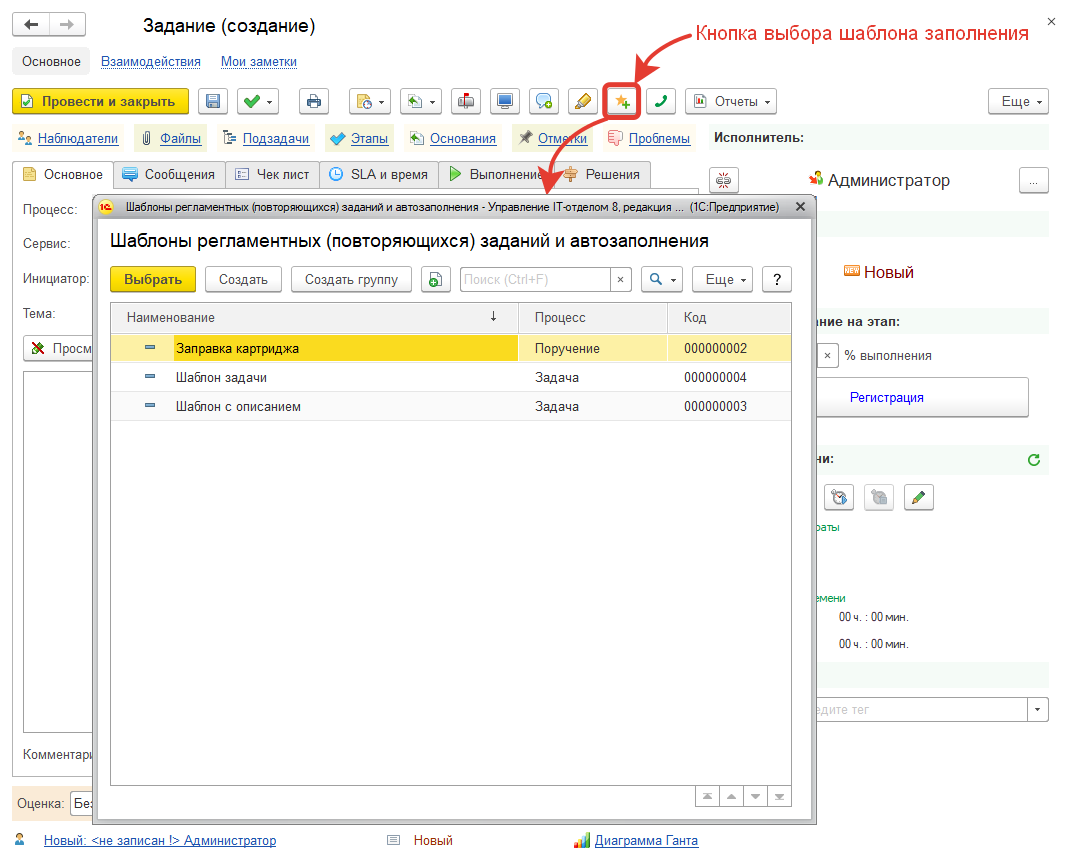
Task: Open create-based-on document icon dropdown
Action: [x=421, y=101]
